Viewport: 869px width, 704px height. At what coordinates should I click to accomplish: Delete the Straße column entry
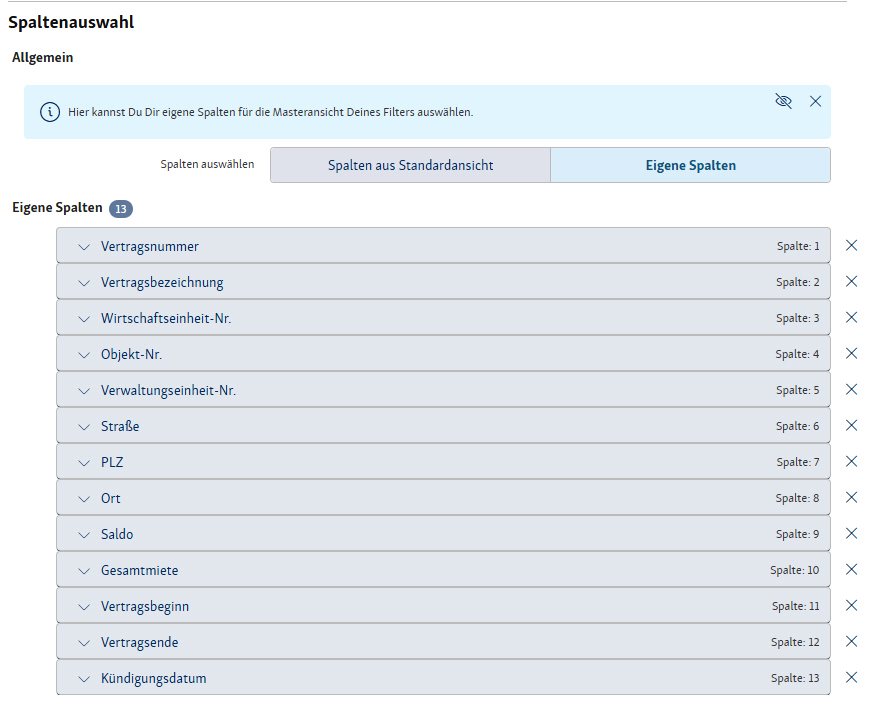[851, 426]
